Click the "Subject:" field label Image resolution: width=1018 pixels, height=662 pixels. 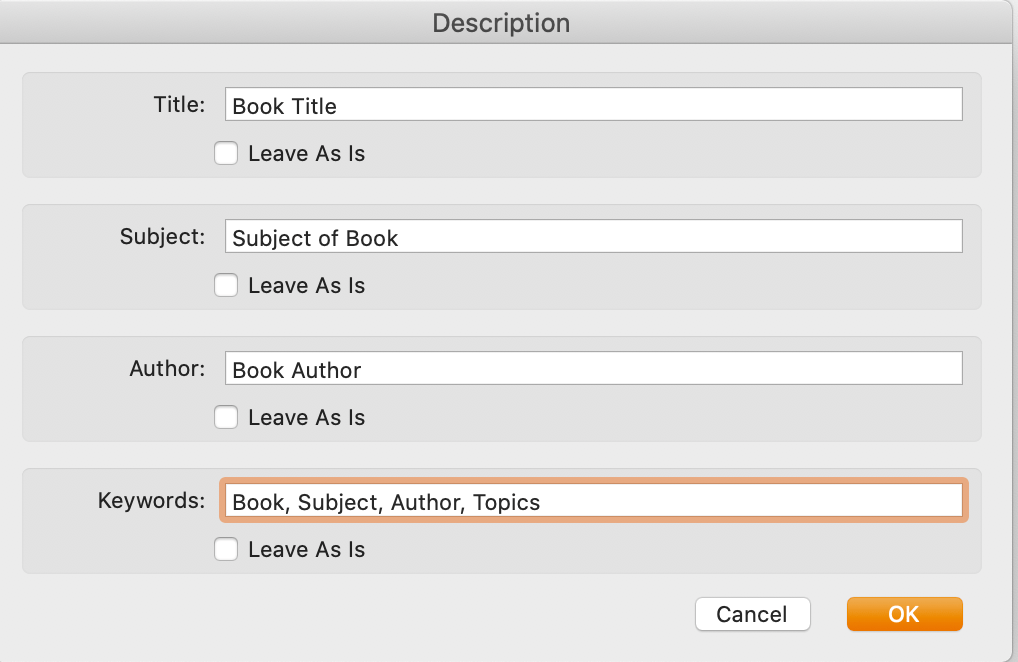[x=162, y=237]
